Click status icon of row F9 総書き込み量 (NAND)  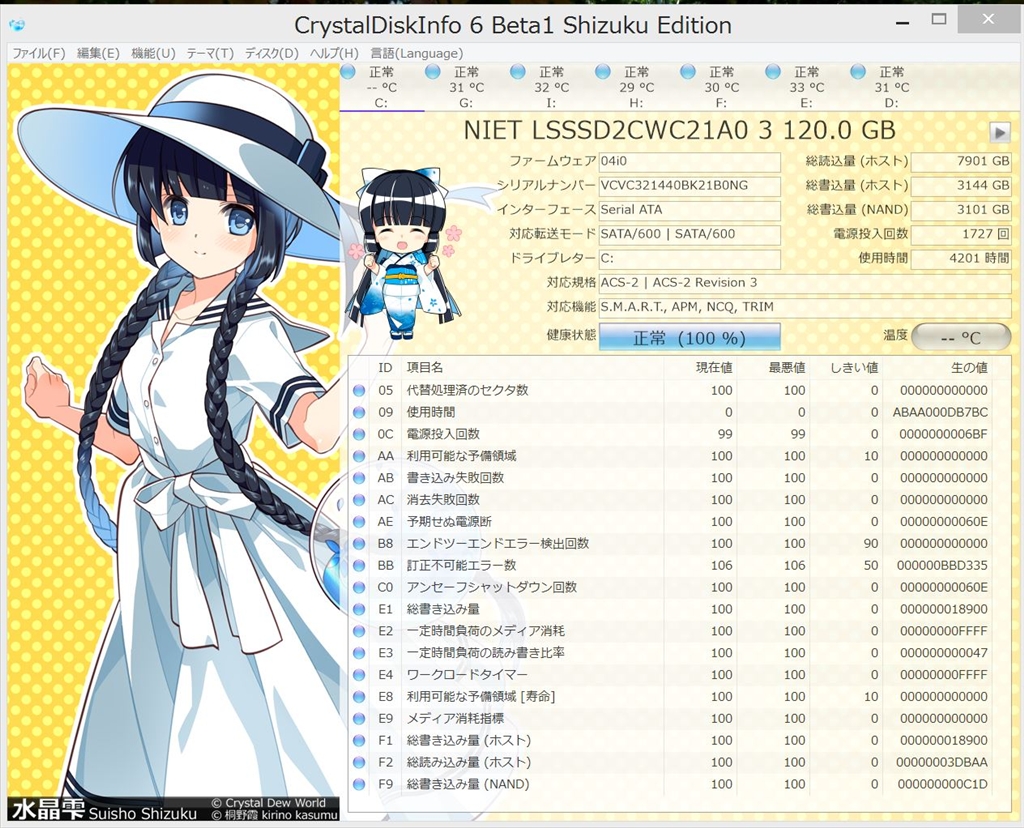click(359, 784)
